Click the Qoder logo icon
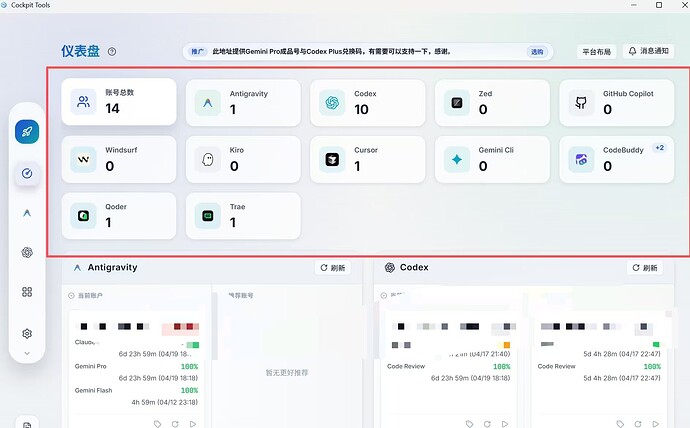 click(83, 216)
